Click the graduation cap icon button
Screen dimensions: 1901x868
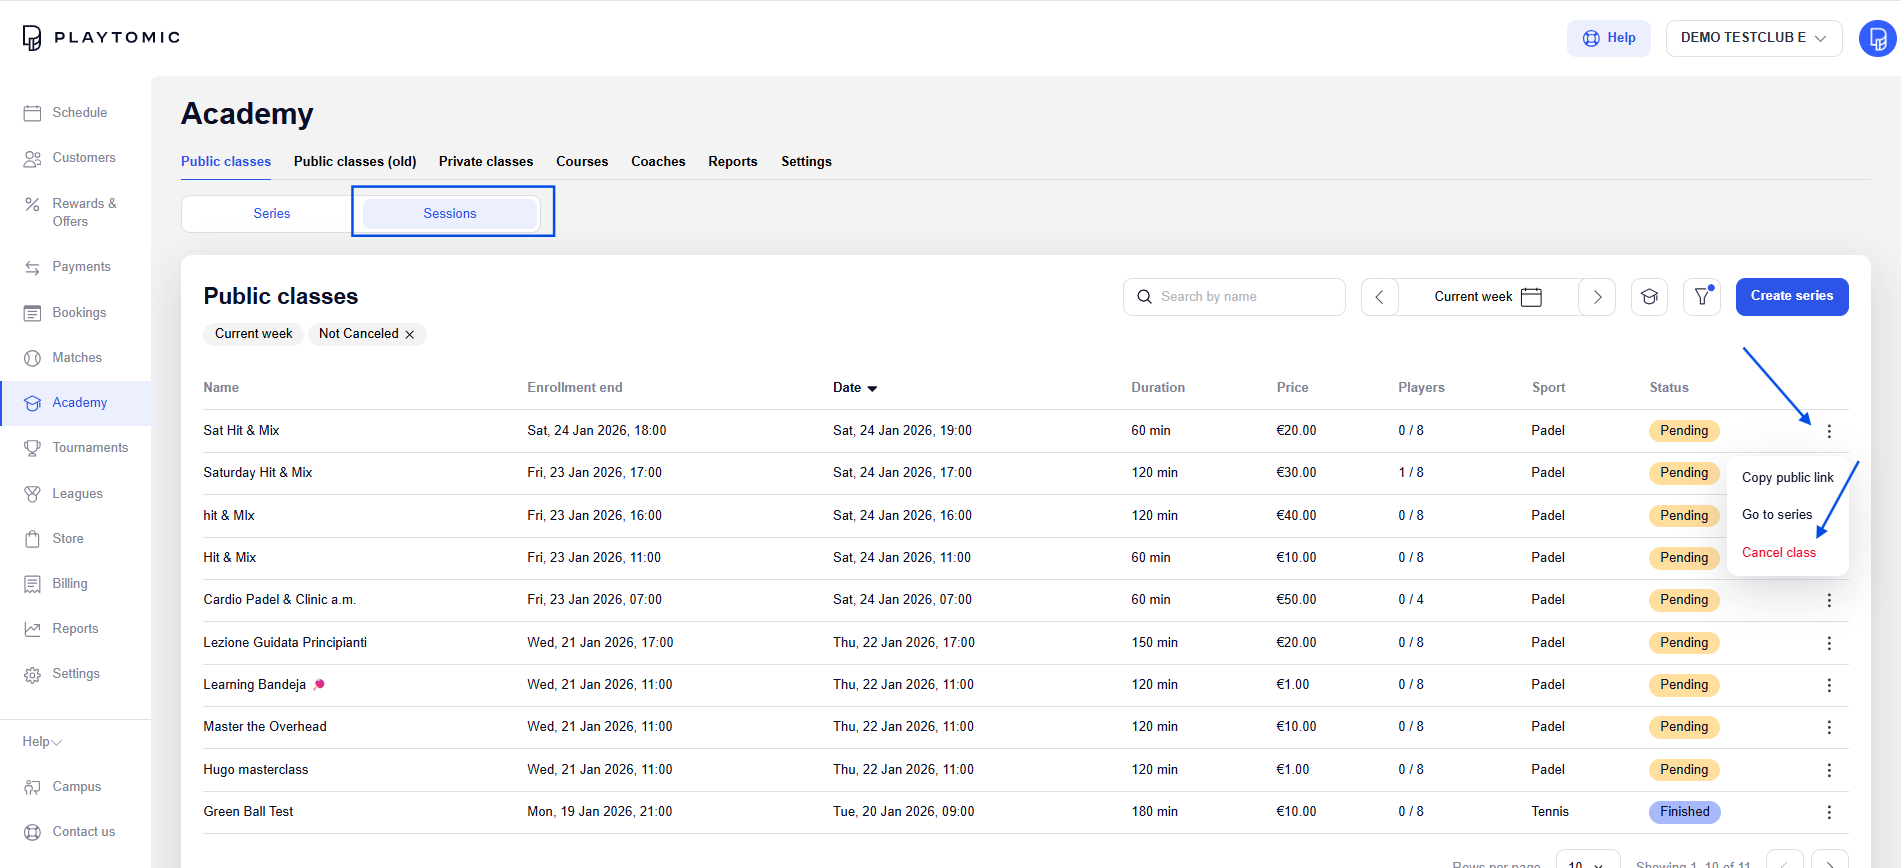[1649, 297]
